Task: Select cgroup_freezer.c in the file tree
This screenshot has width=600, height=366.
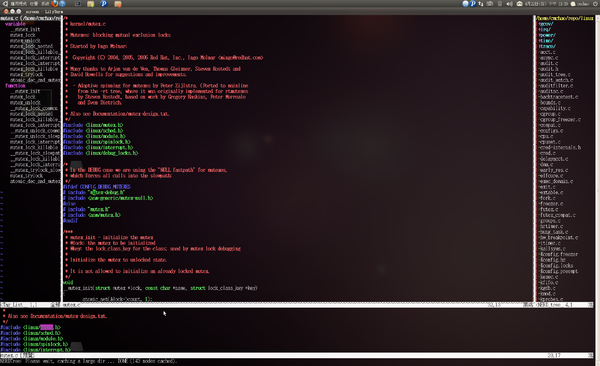Action: coord(559,119)
